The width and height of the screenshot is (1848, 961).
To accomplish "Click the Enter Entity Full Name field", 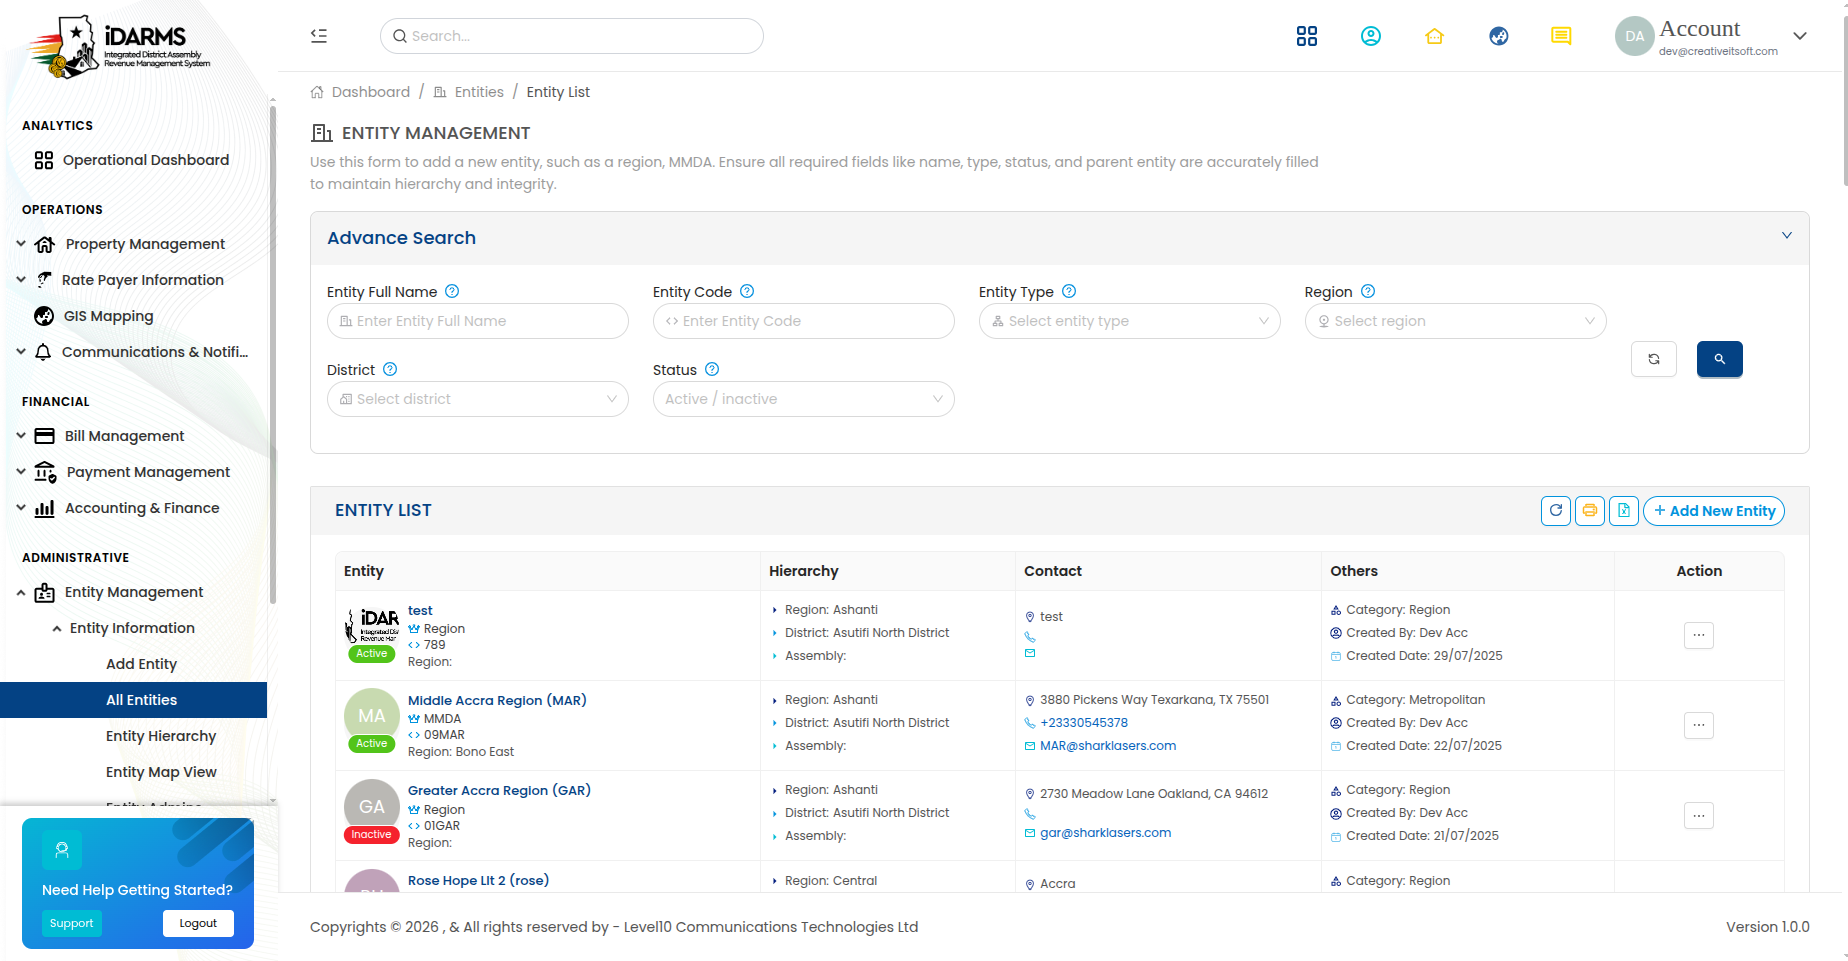I will [478, 321].
